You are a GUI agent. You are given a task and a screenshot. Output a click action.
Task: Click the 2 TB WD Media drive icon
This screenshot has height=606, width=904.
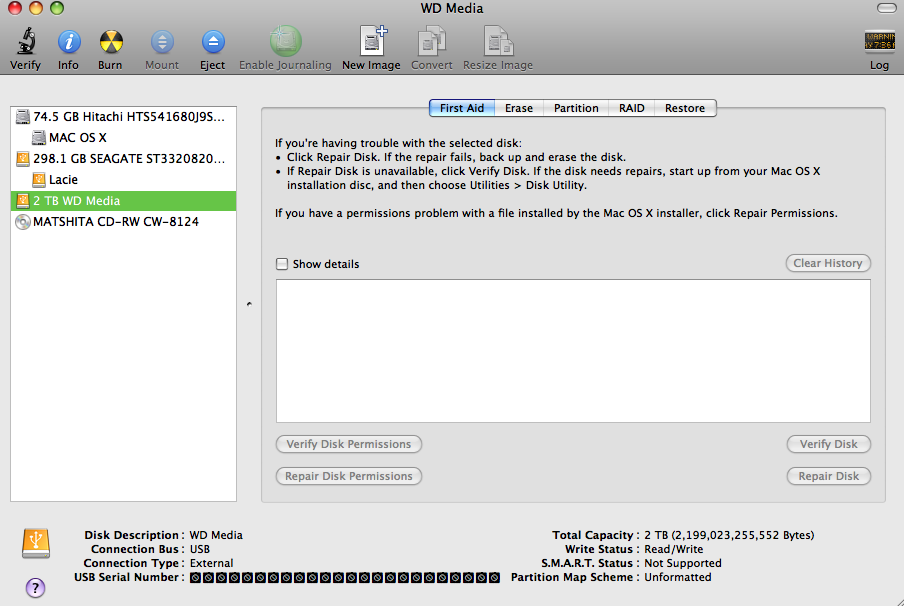point(22,201)
